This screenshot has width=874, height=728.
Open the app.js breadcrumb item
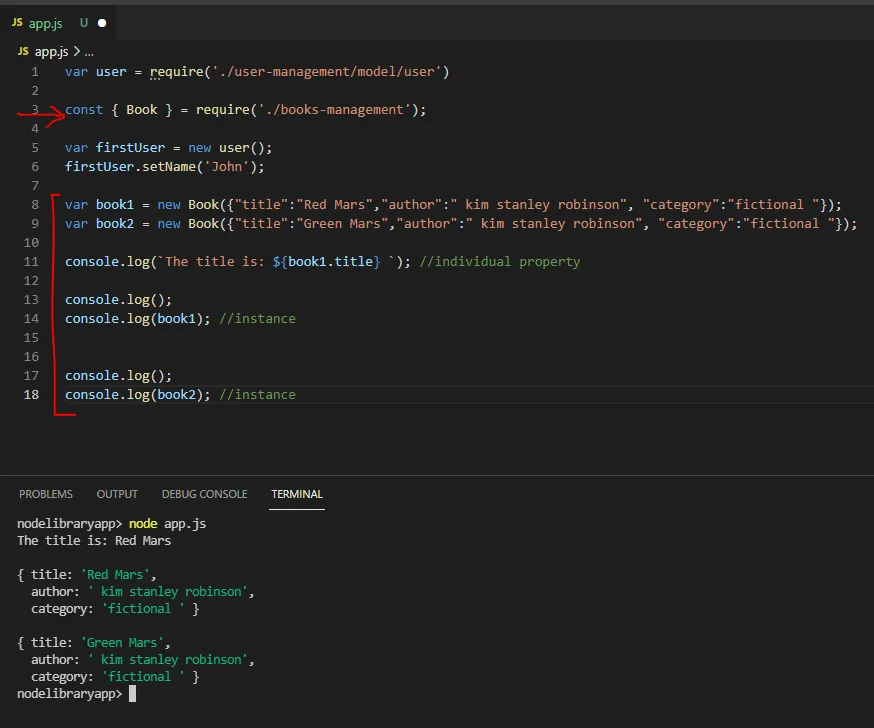pos(52,51)
